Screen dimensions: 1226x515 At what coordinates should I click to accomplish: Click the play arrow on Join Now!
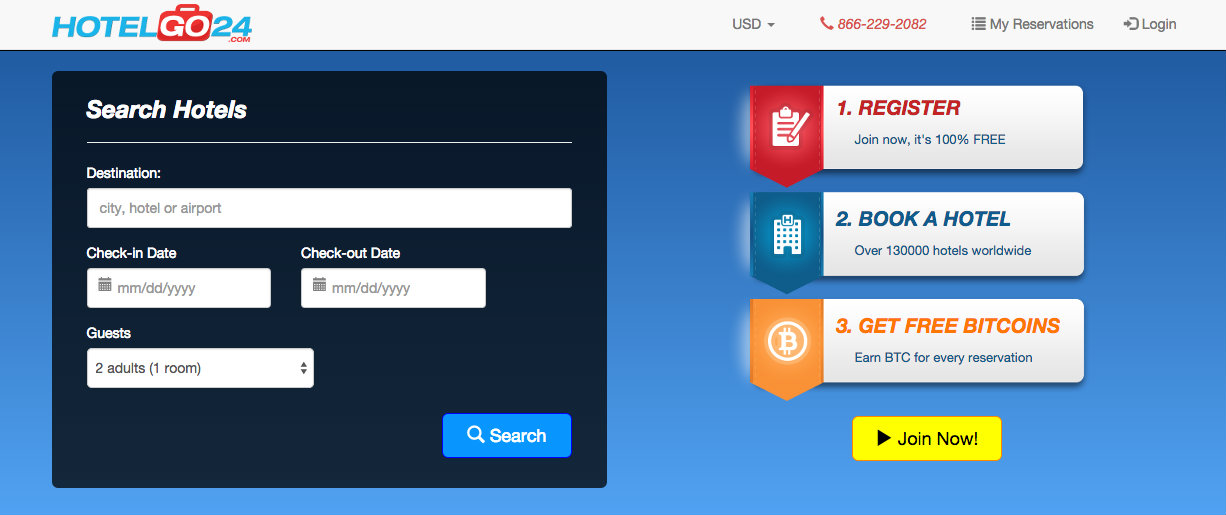(x=884, y=438)
